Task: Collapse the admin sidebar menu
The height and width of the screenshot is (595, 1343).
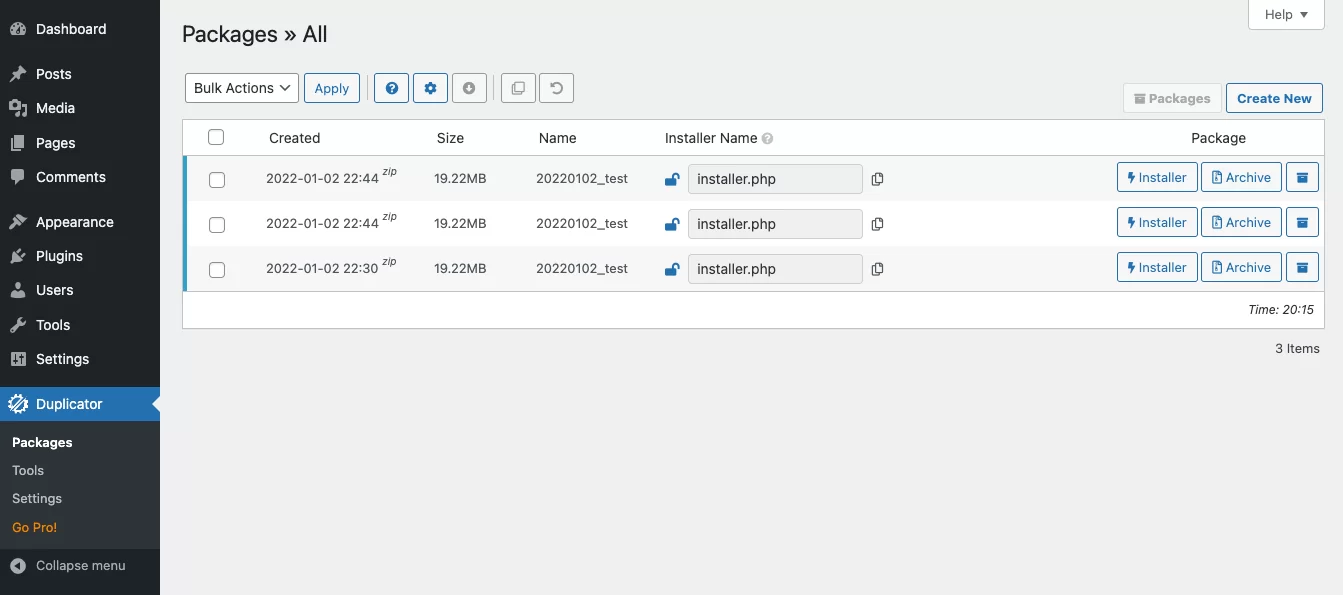Action: coord(80,566)
